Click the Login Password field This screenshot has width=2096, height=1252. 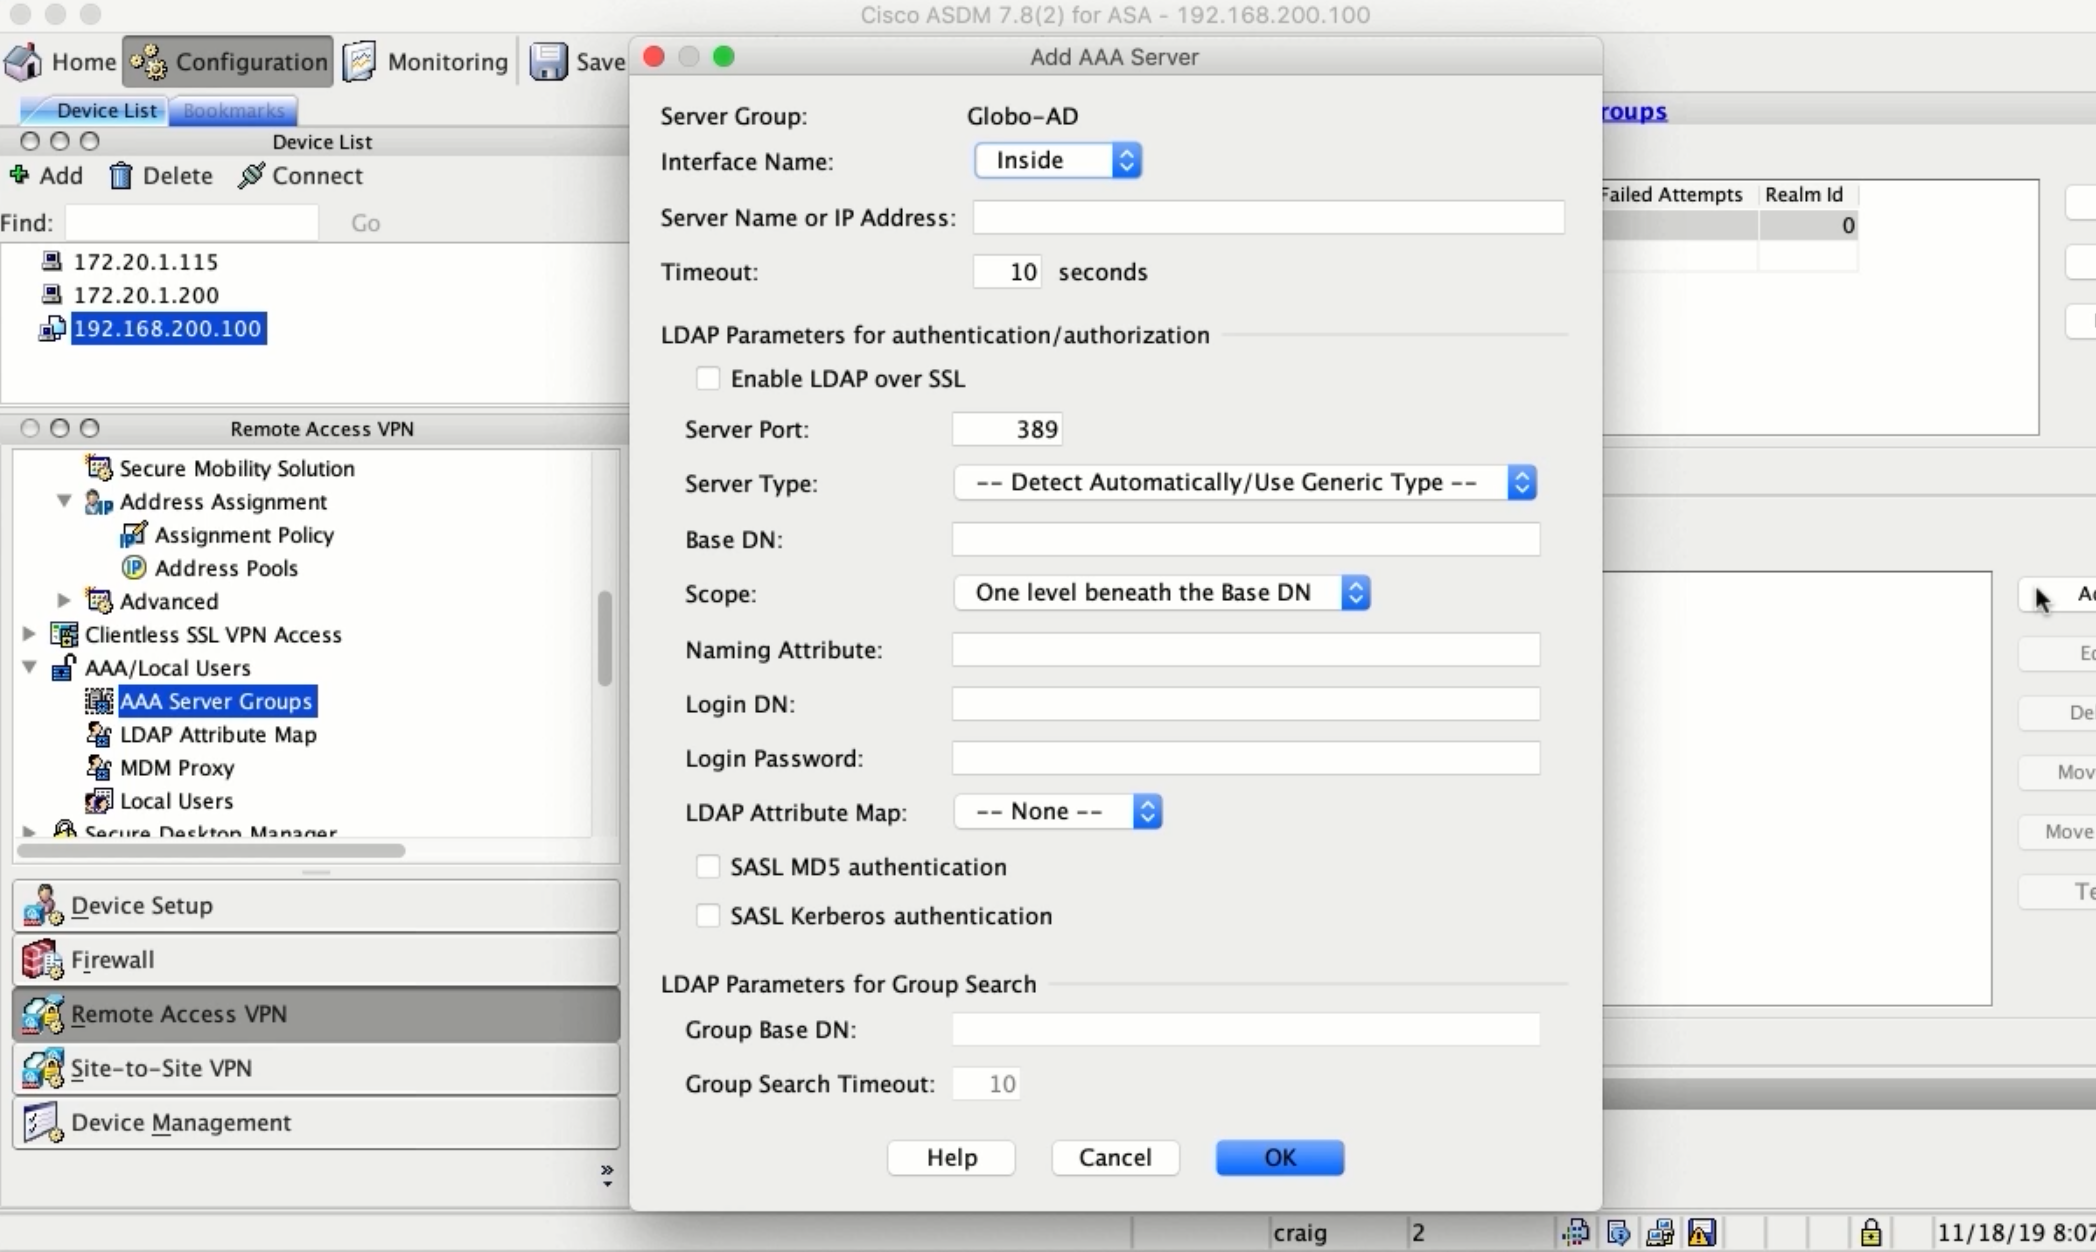click(x=1246, y=759)
